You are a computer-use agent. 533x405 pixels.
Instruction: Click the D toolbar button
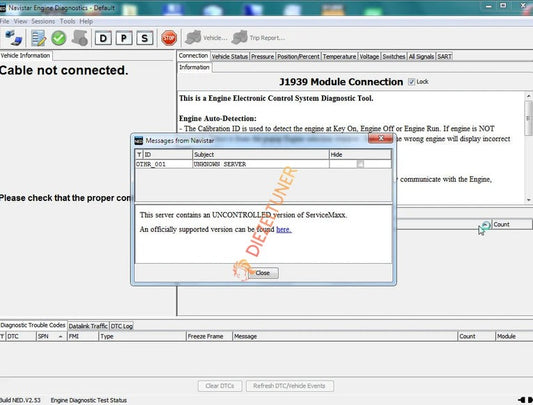coord(103,38)
